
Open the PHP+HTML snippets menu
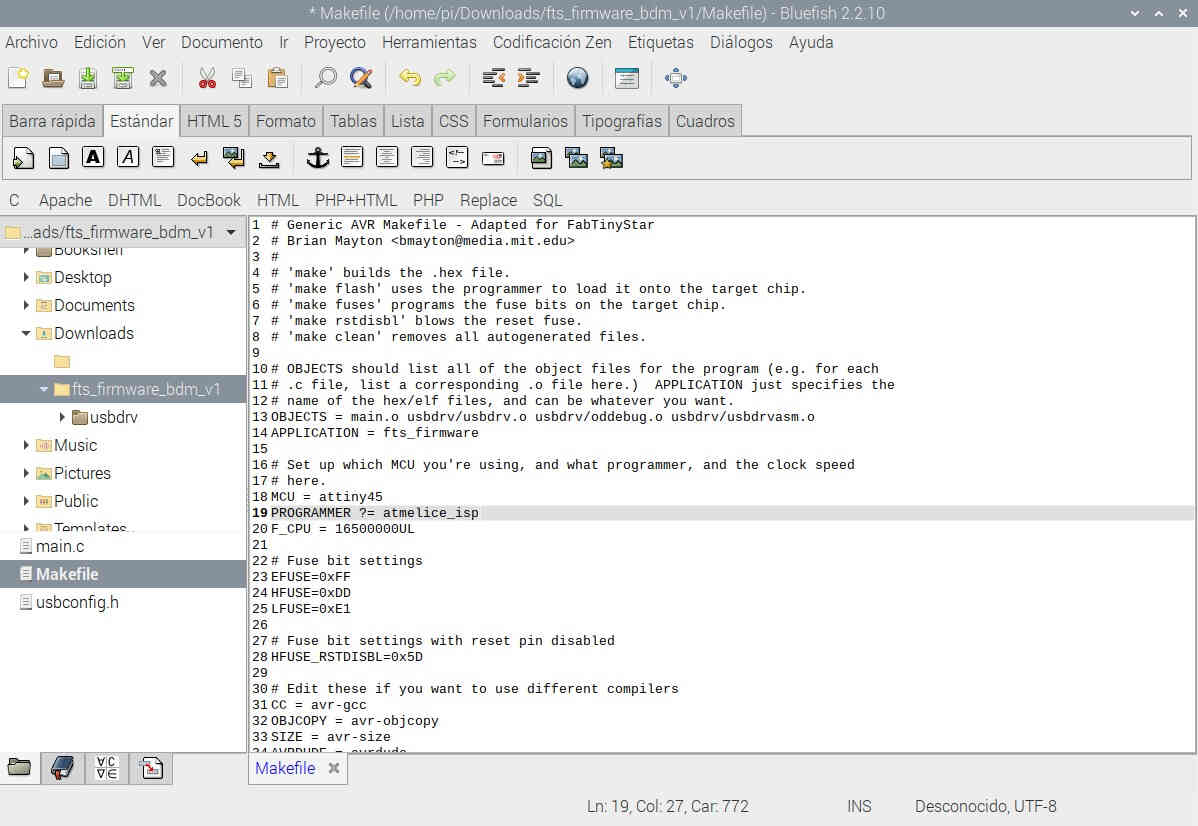click(x=356, y=200)
